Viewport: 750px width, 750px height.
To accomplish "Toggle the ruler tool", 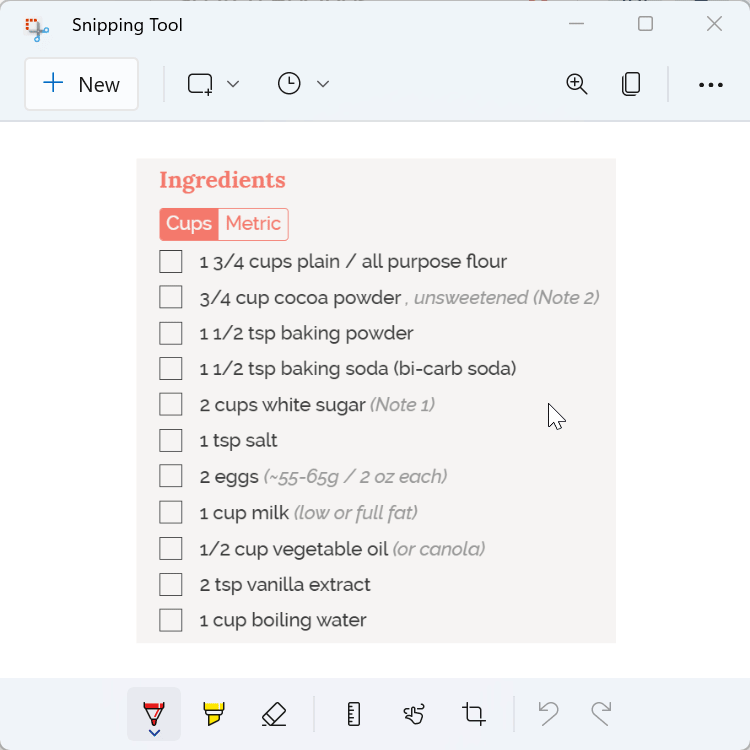I will [353, 713].
